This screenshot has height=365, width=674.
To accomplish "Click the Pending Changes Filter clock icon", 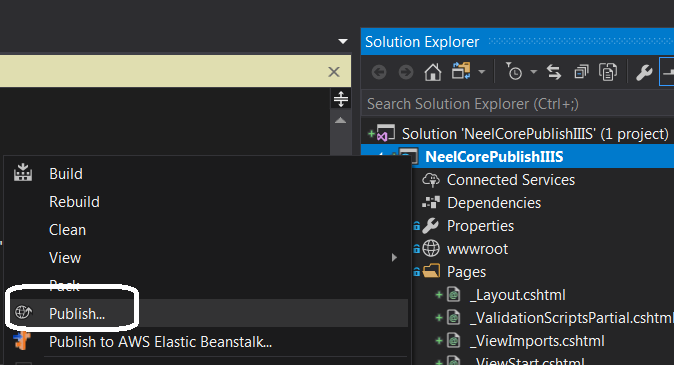I will [x=514, y=71].
